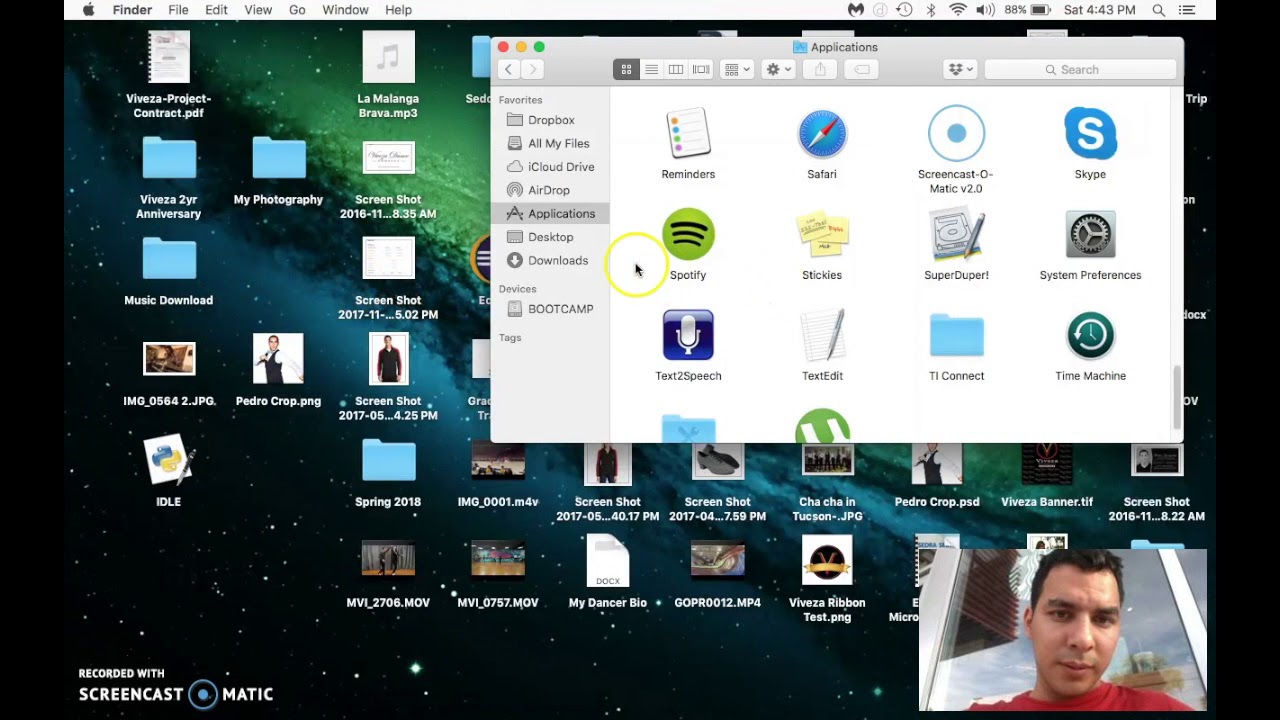Select the Stickies app icon
The height and width of the screenshot is (720, 1280).
pos(822,235)
